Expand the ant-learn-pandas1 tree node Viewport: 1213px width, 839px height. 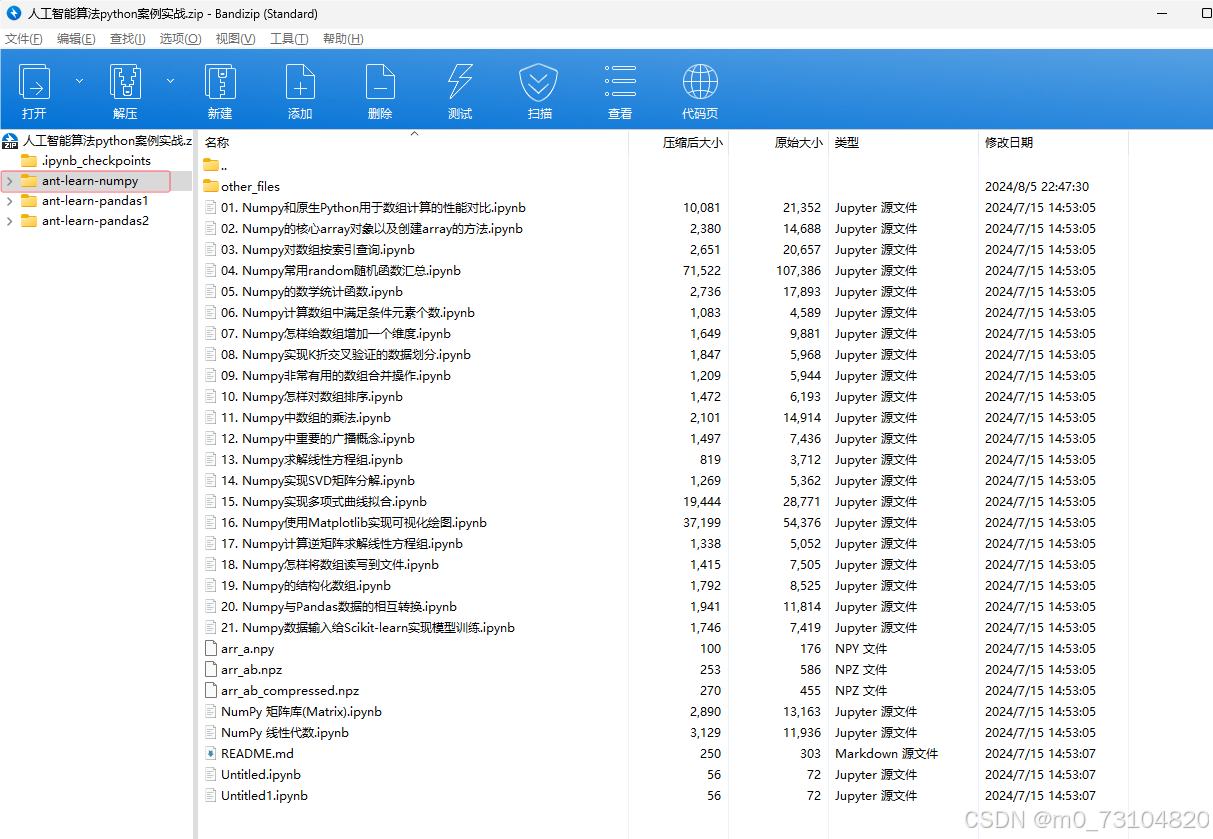(x=10, y=201)
